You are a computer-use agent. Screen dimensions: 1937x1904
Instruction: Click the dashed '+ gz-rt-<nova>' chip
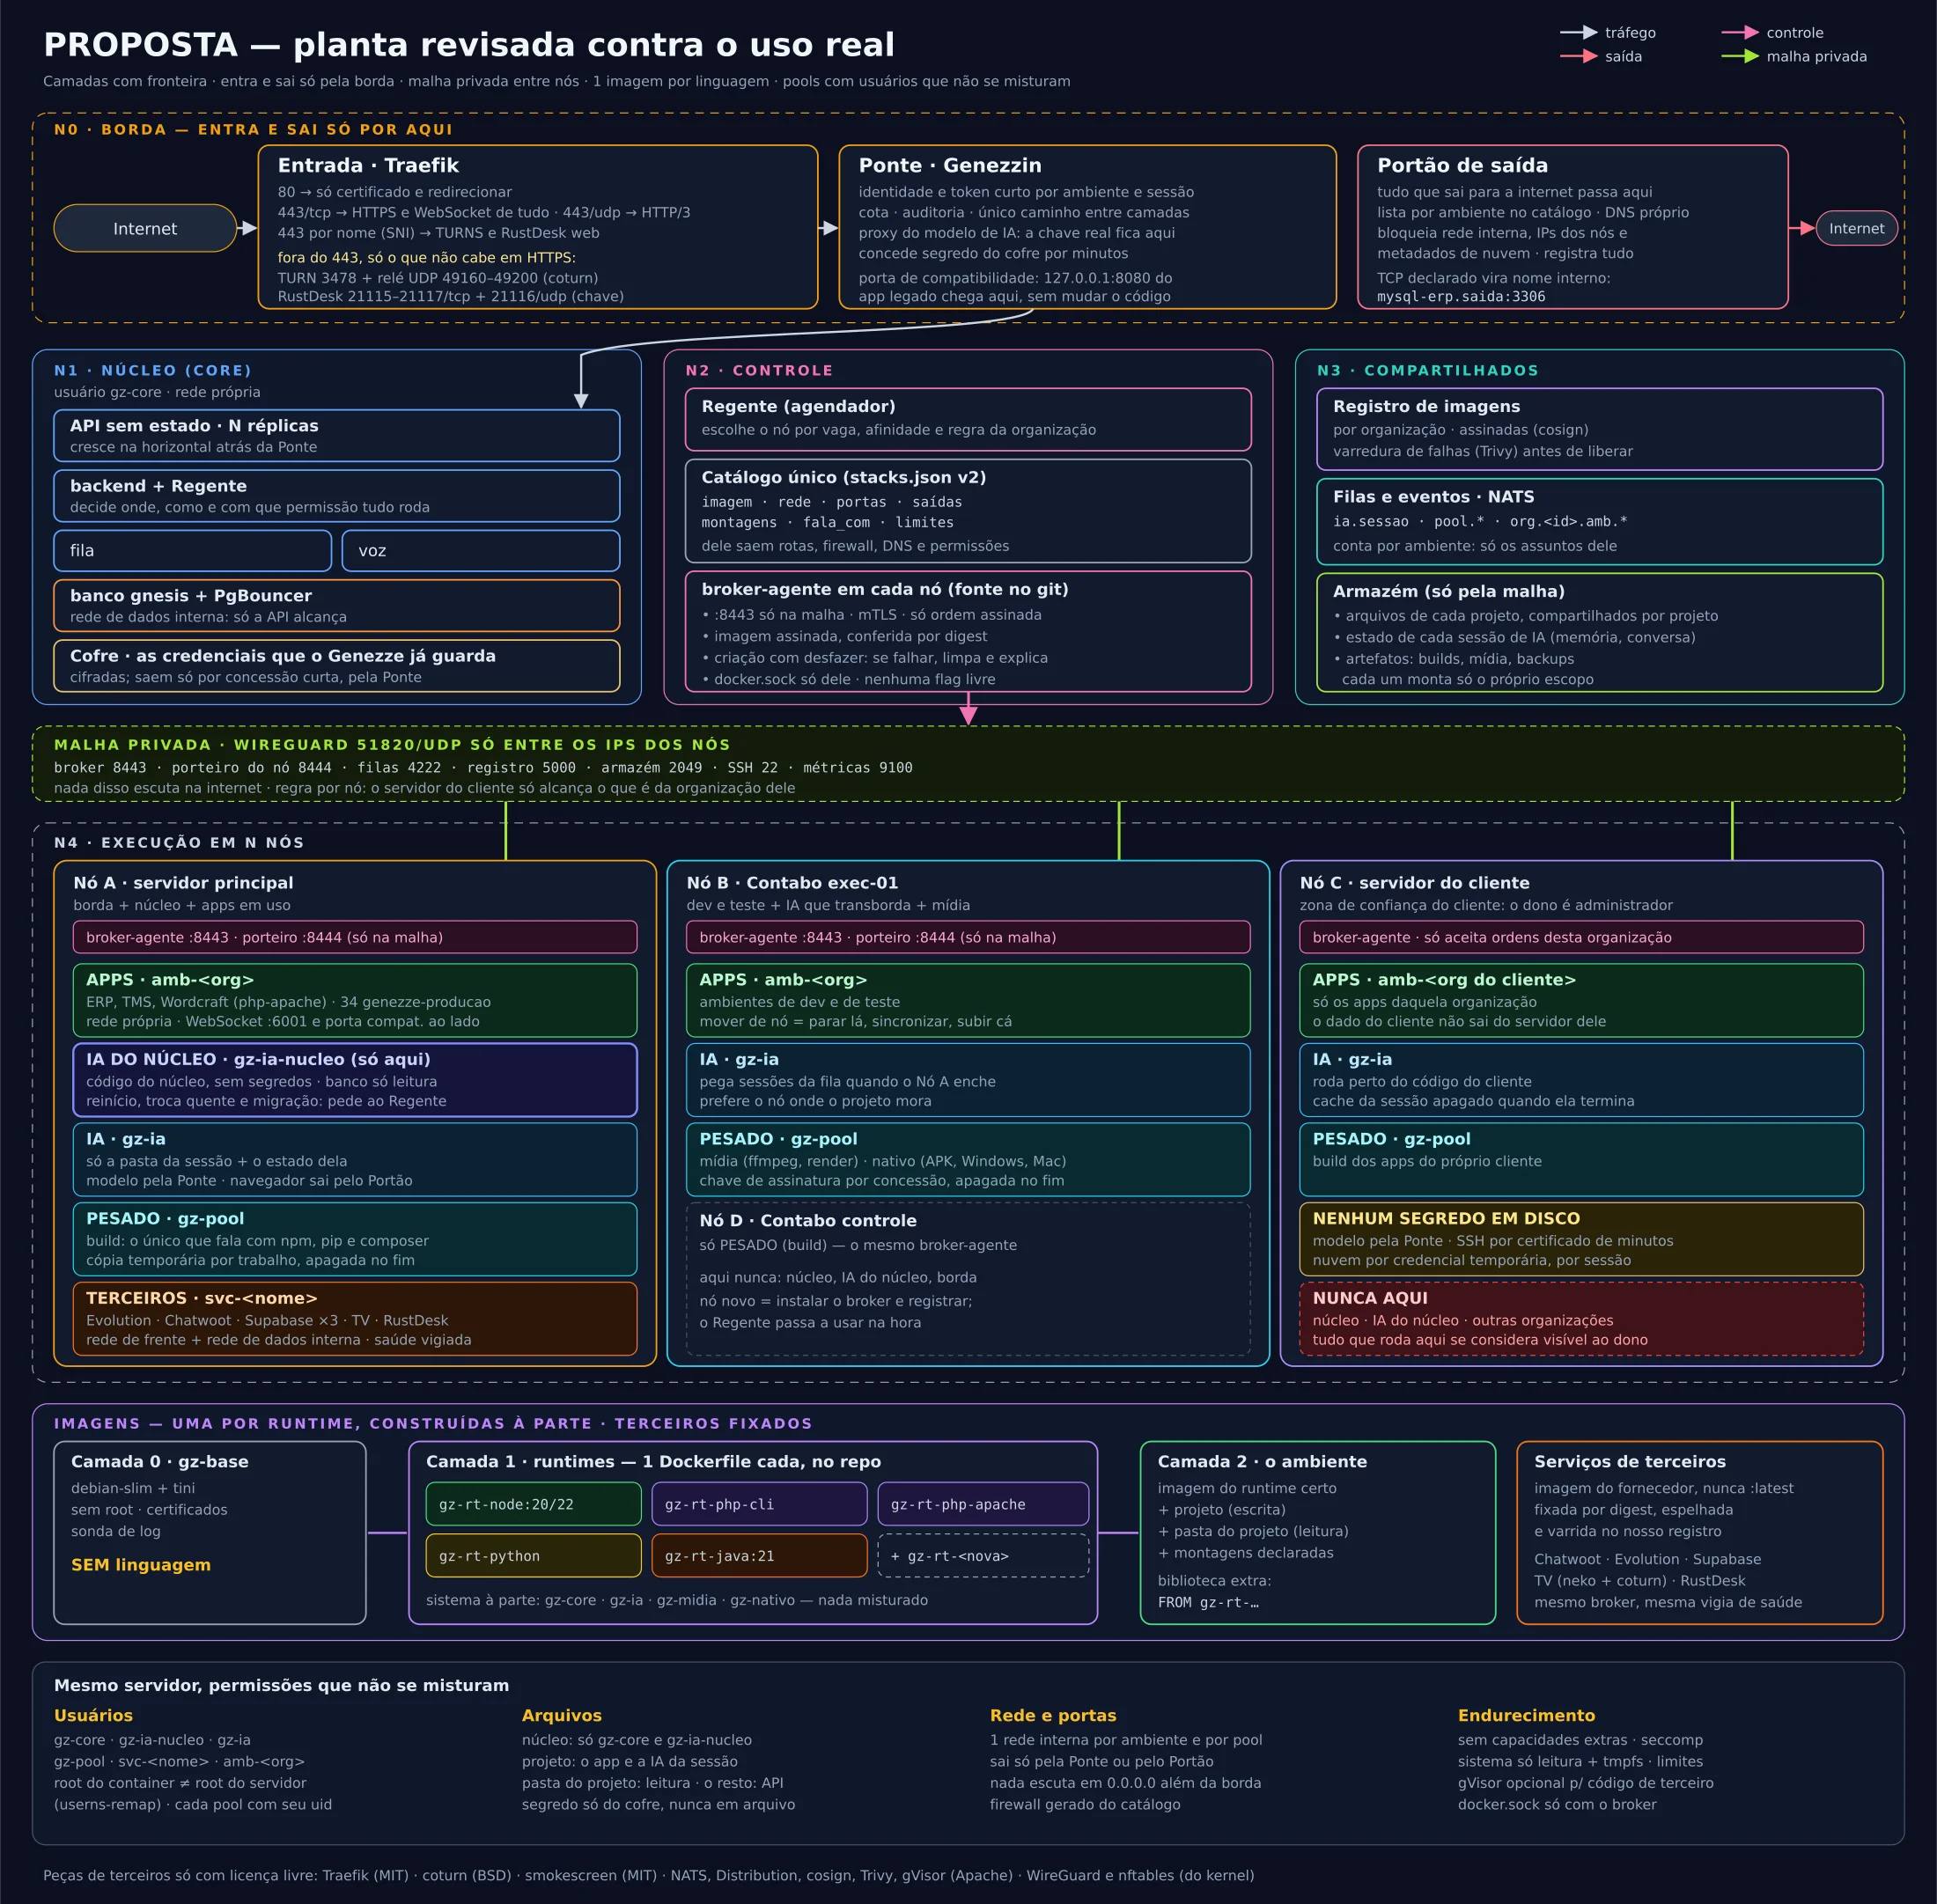coord(983,1556)
